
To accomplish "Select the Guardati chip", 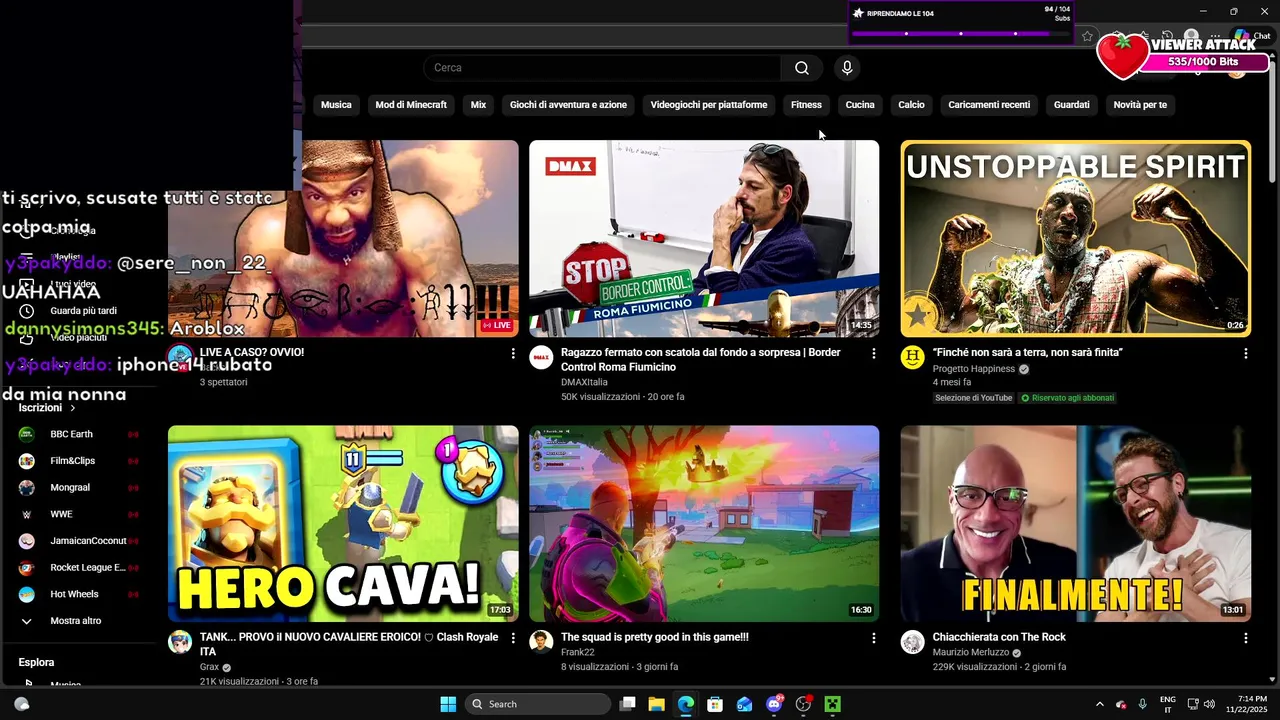I will (x=1071, y=105).
